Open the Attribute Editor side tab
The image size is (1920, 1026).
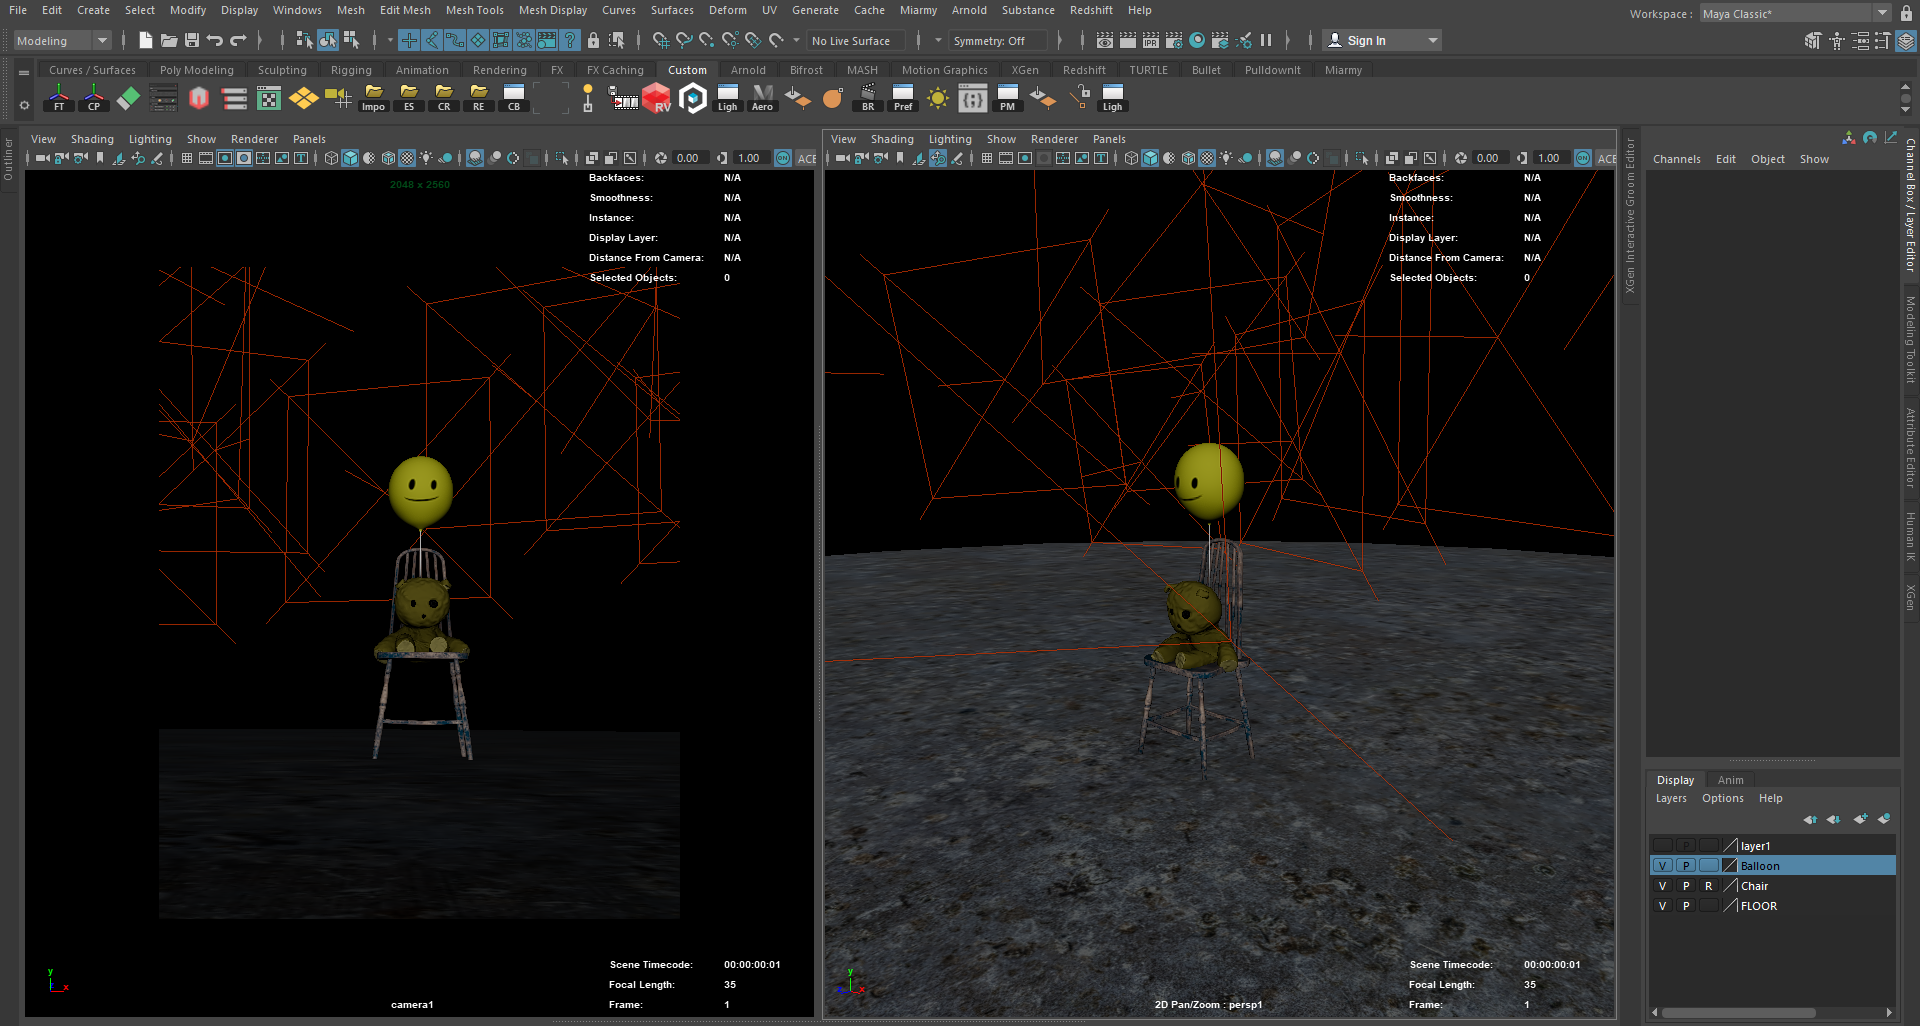click(x=1910, y=448)
